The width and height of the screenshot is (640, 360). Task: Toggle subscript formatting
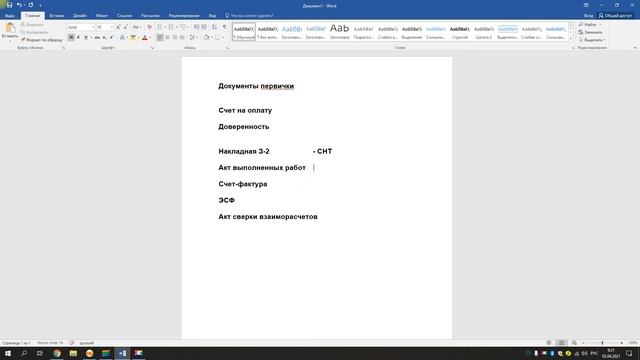(104, 37)
